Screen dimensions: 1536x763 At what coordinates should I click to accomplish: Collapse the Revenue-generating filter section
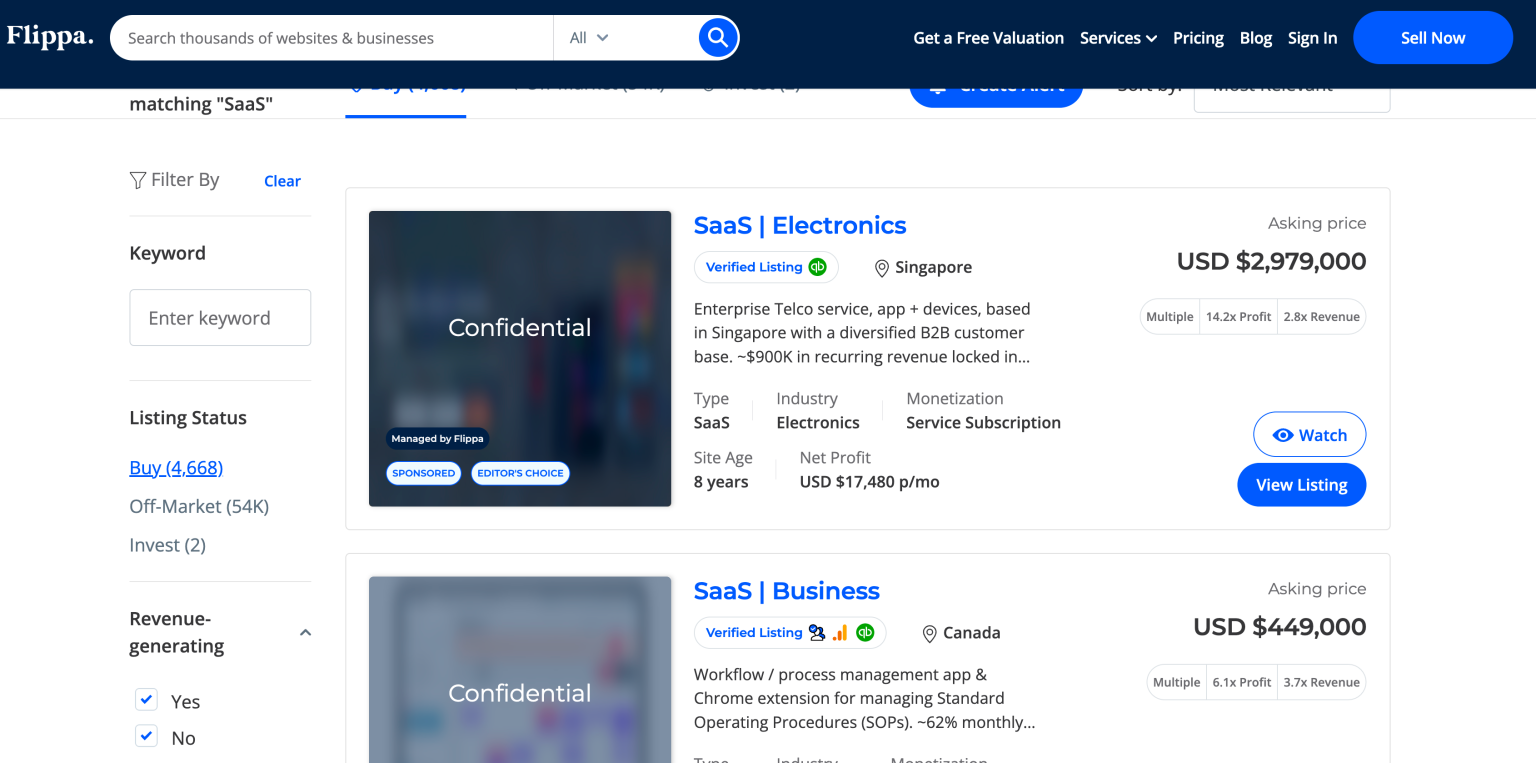point(305,632)
